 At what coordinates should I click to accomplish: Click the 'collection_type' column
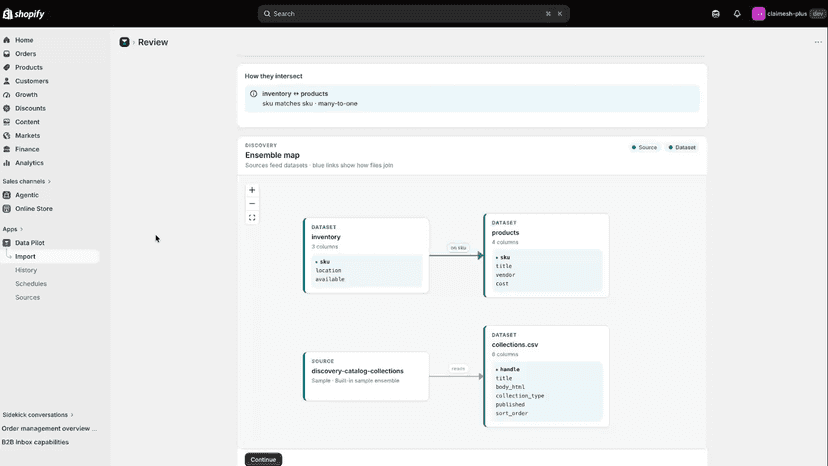[x=520, y=396]
